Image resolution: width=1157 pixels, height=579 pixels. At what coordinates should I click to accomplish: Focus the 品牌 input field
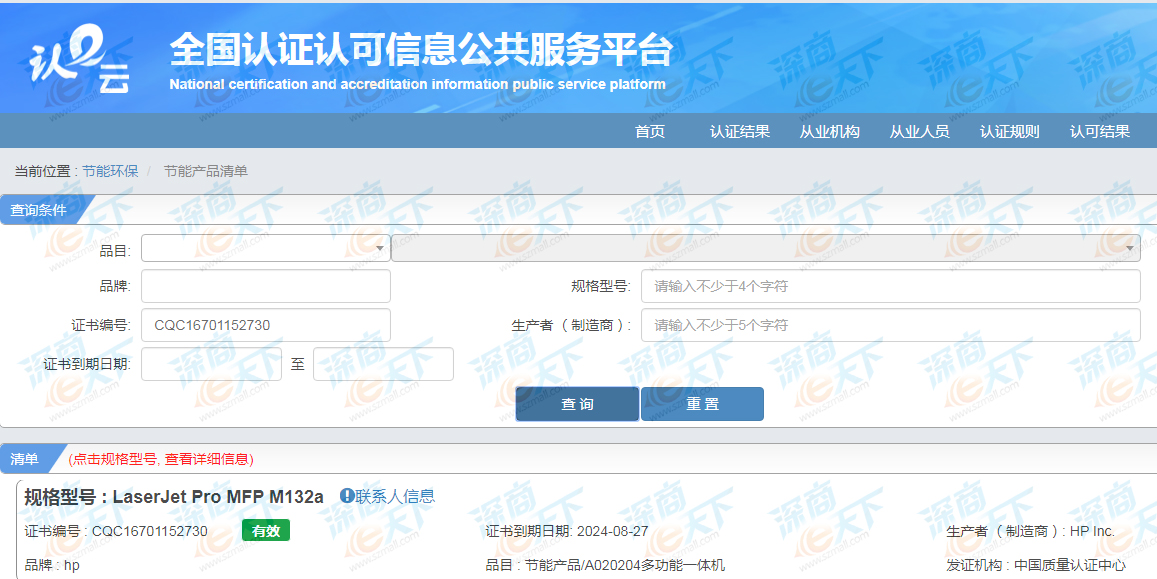point(266,286)
